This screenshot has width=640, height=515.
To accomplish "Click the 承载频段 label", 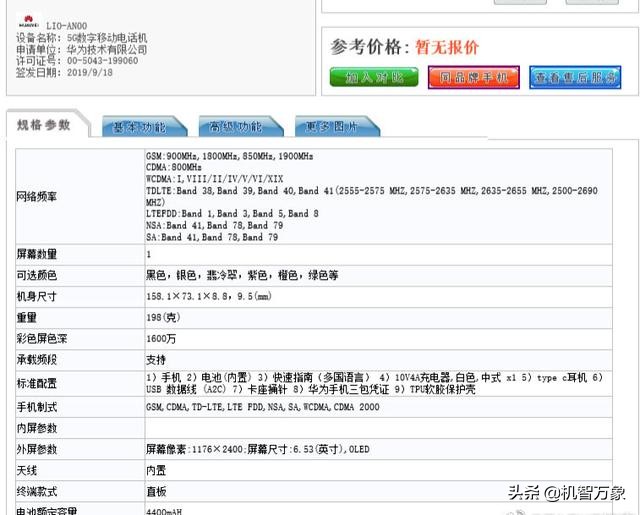I will tap(37, 360).
